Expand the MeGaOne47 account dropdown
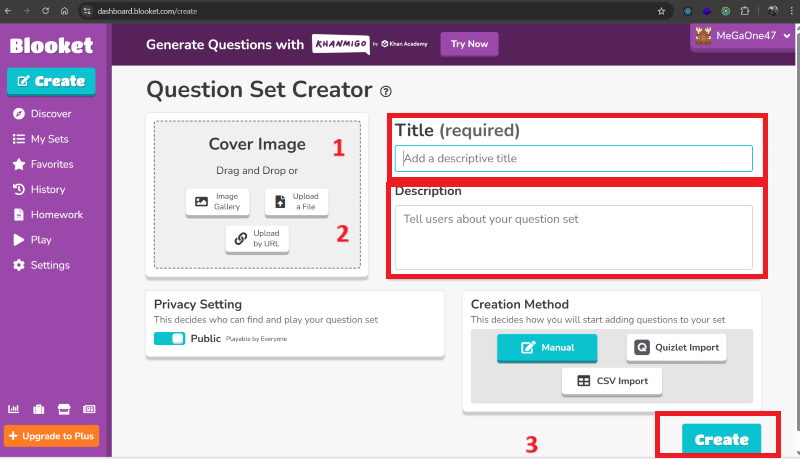The width and height of the screenshot is (800, 459). [742, 36]
